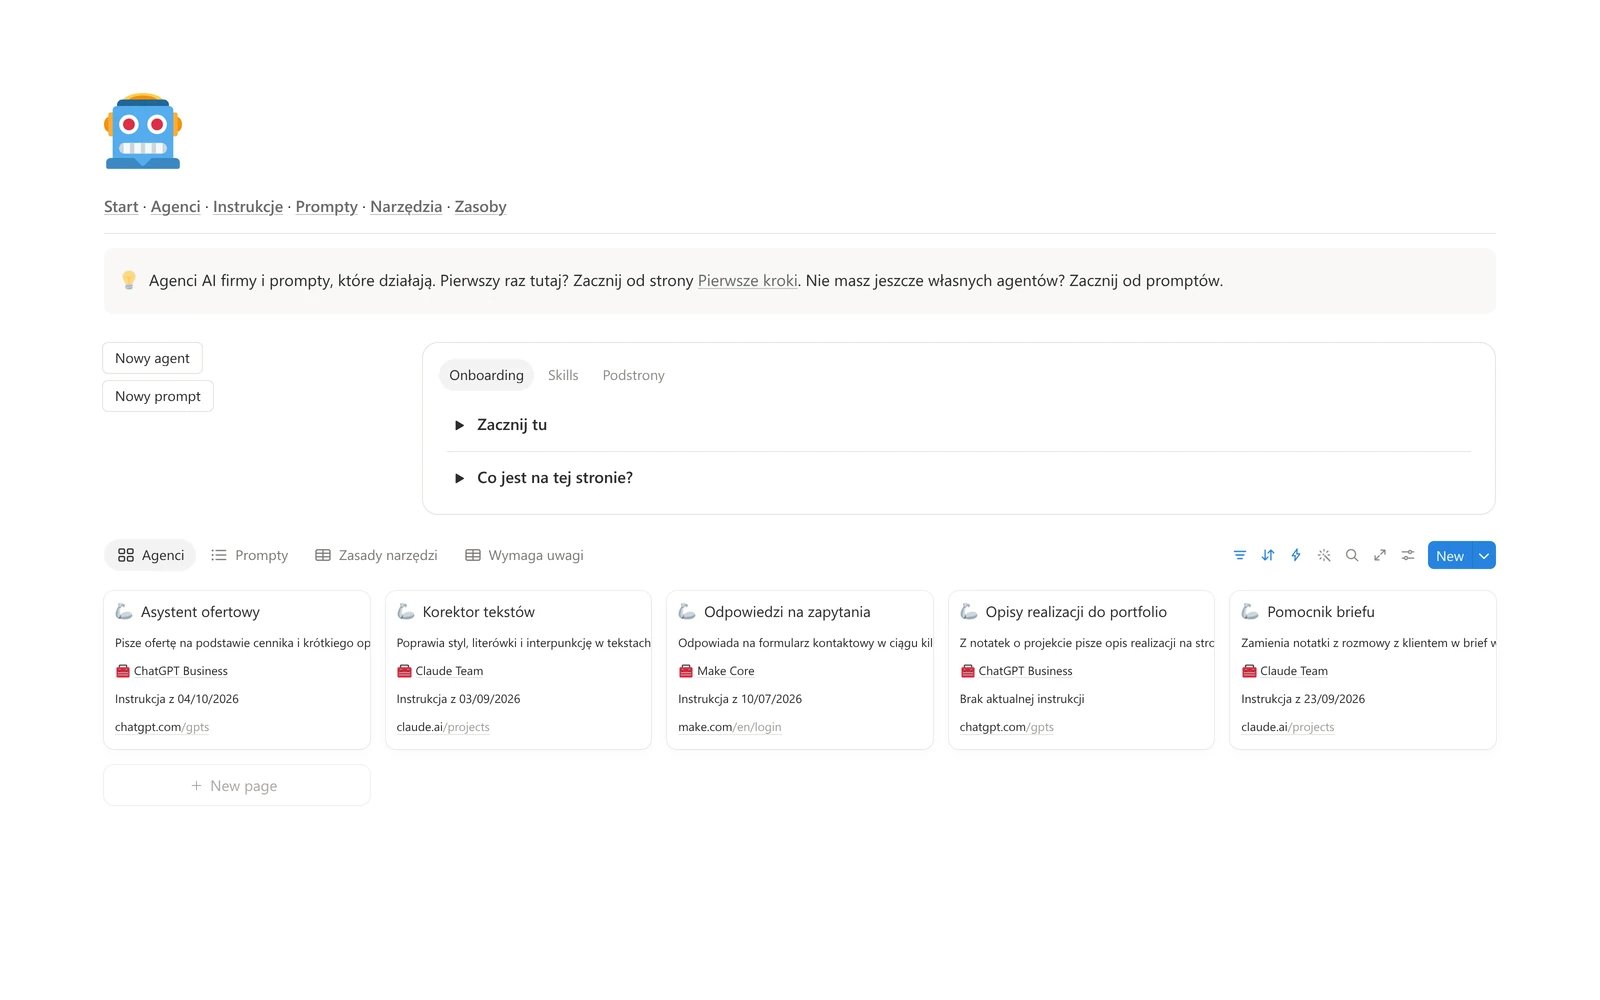Open the Pomocnik briefu card title

(1320, 612)
